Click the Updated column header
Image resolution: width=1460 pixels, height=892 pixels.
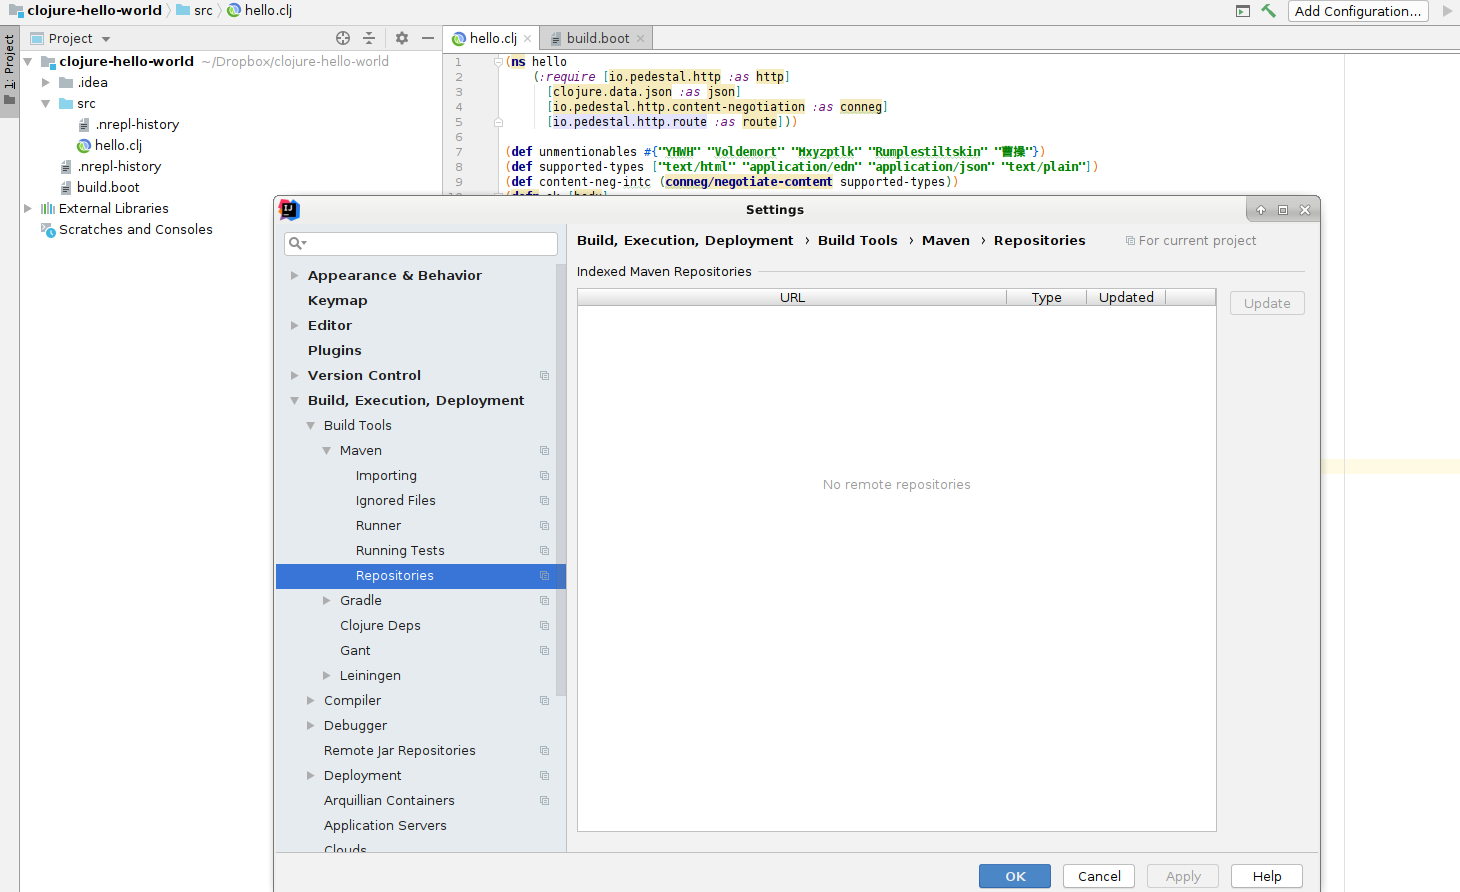click(1126, 298)
